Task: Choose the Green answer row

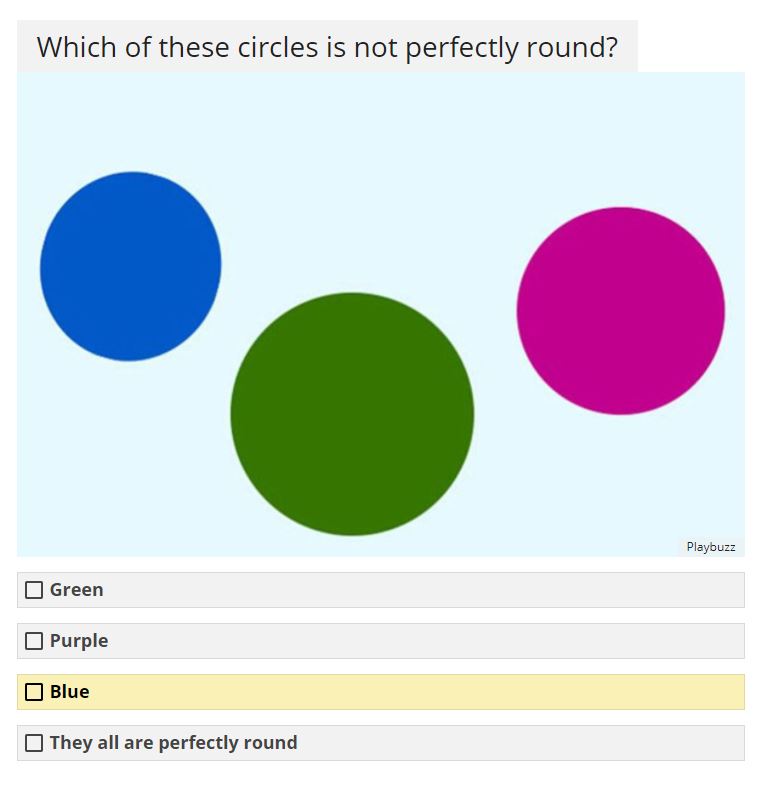Action: [x=381, y=590]
